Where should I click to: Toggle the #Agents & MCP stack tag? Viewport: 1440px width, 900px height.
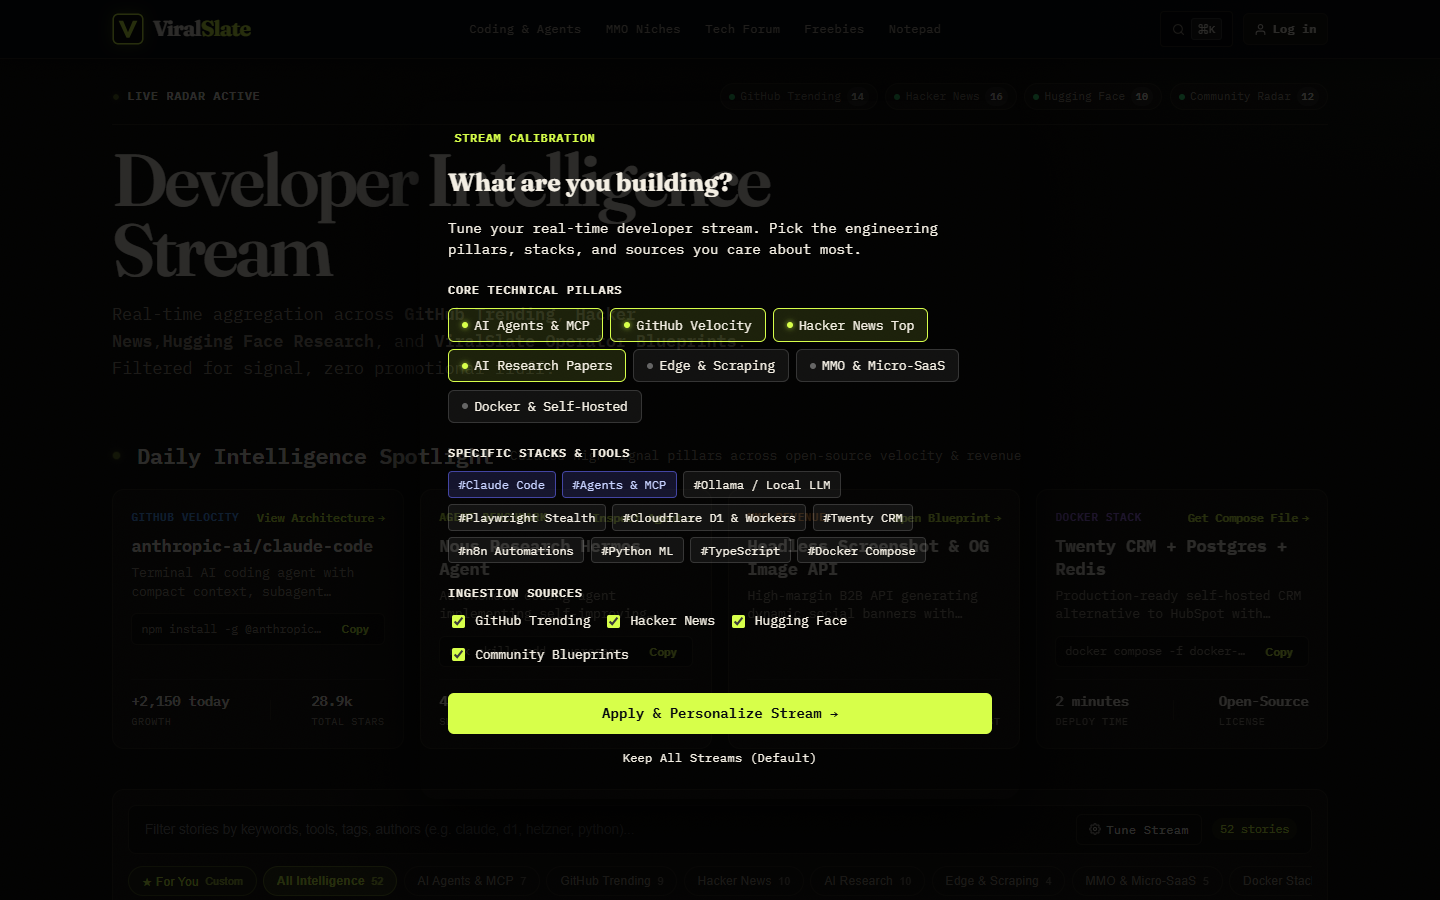click(x=619, y=485)
